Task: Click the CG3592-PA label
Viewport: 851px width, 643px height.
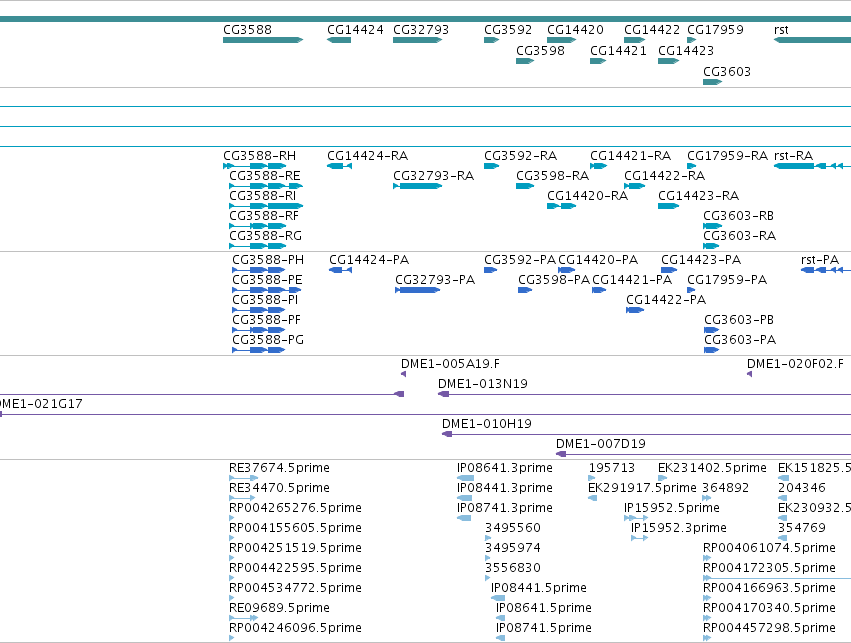Action: tap(520, 260)
